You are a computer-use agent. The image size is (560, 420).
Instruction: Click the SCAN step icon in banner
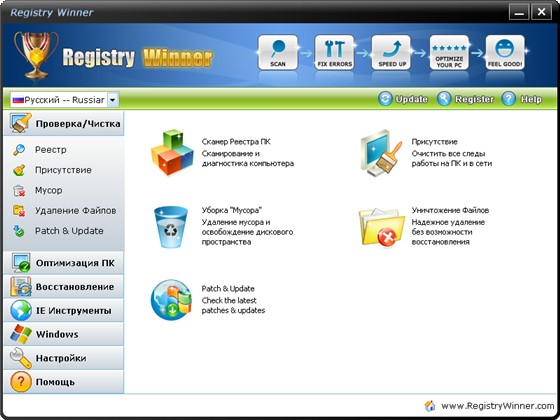point(278,52)
